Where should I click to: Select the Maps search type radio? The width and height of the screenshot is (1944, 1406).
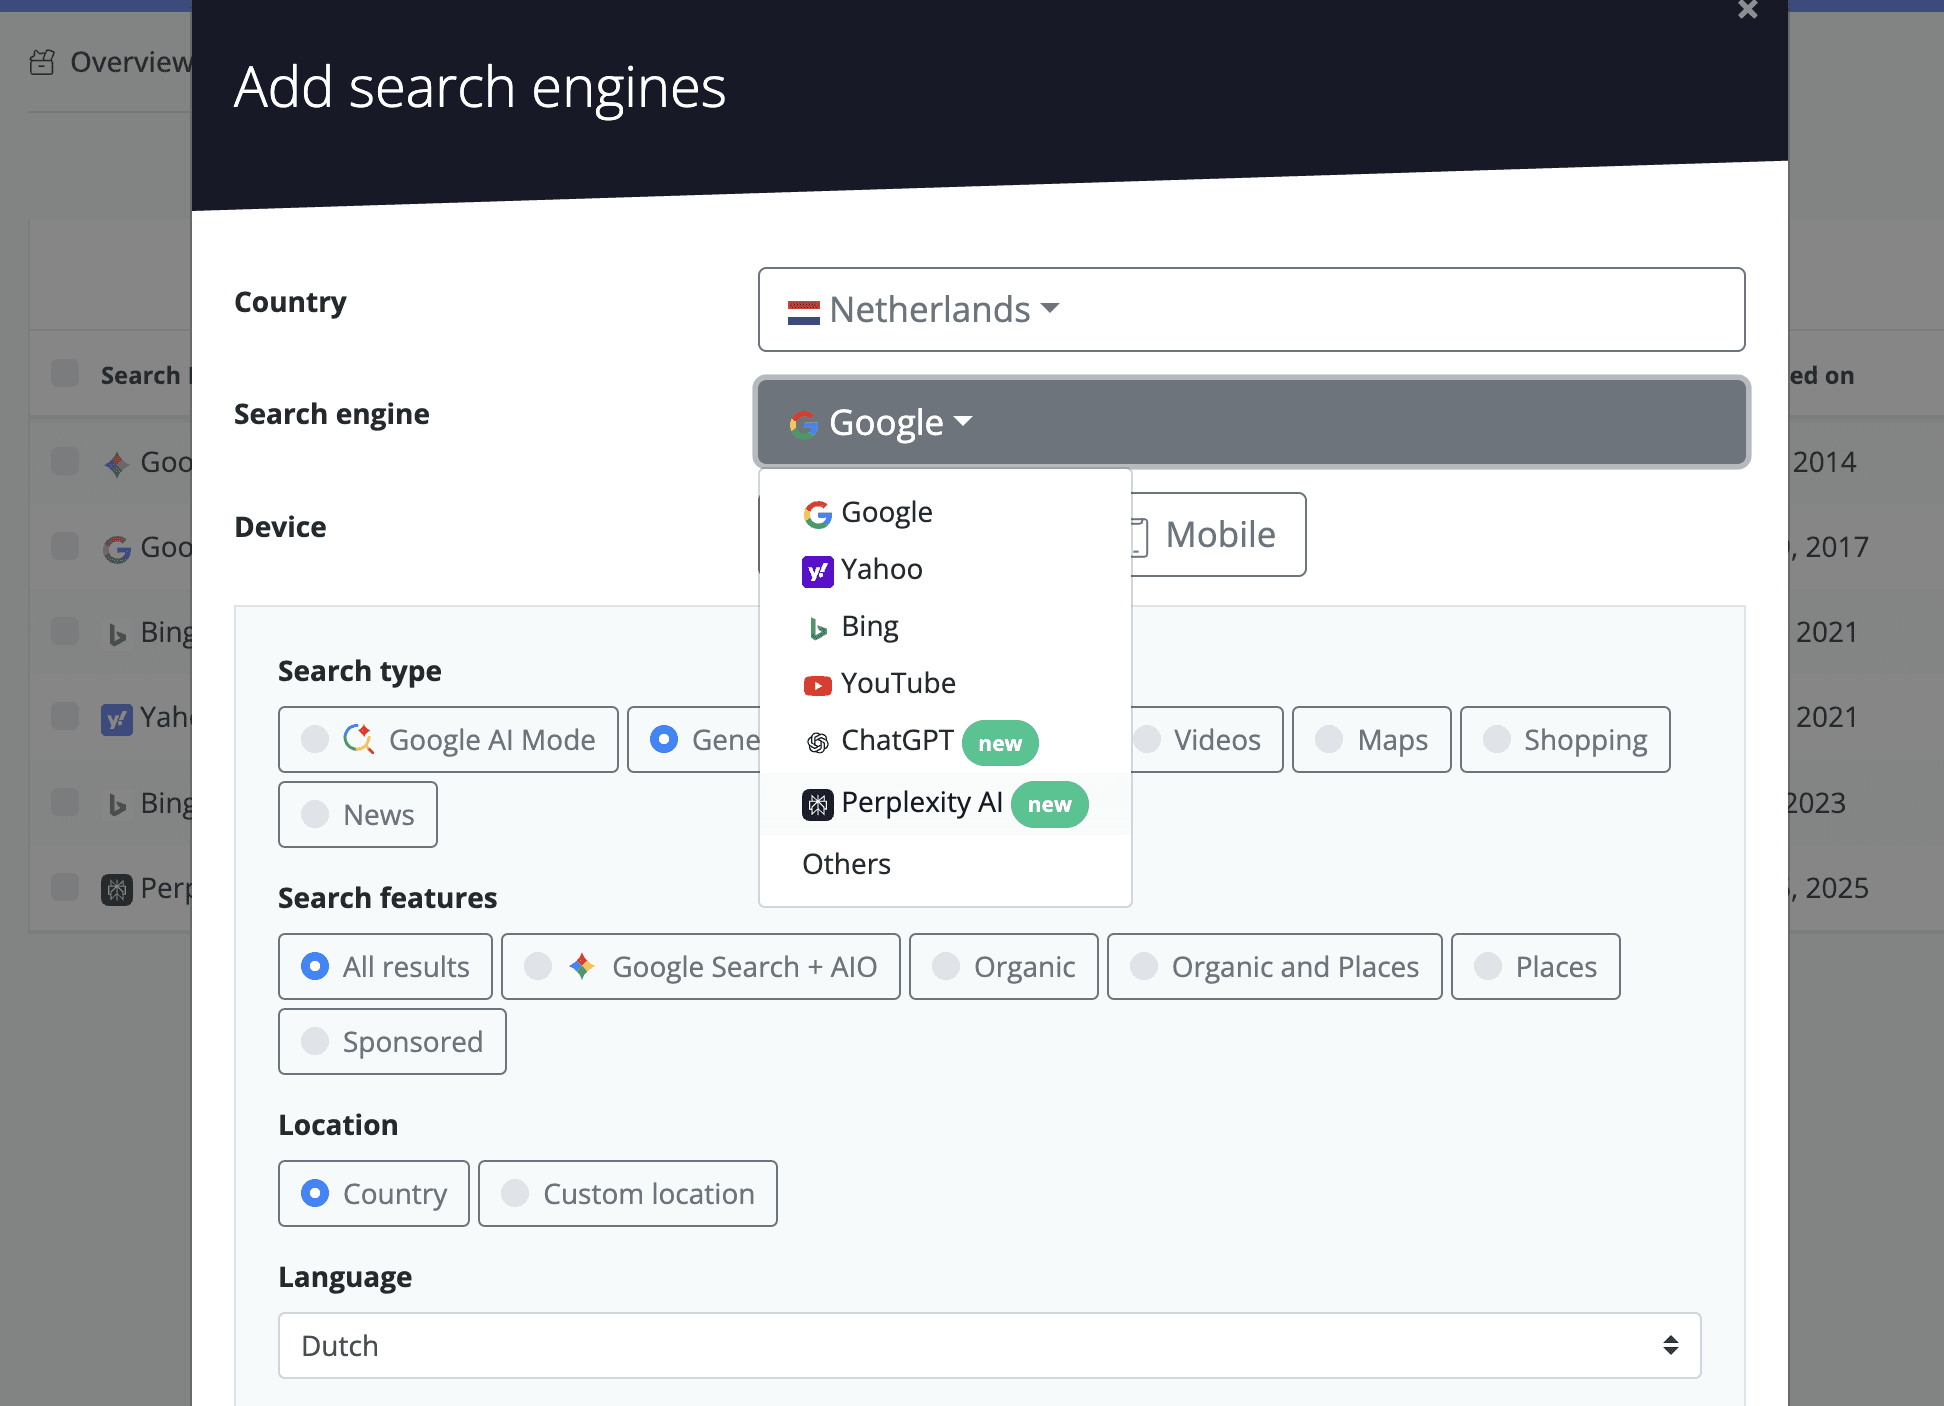point(1329,740)
